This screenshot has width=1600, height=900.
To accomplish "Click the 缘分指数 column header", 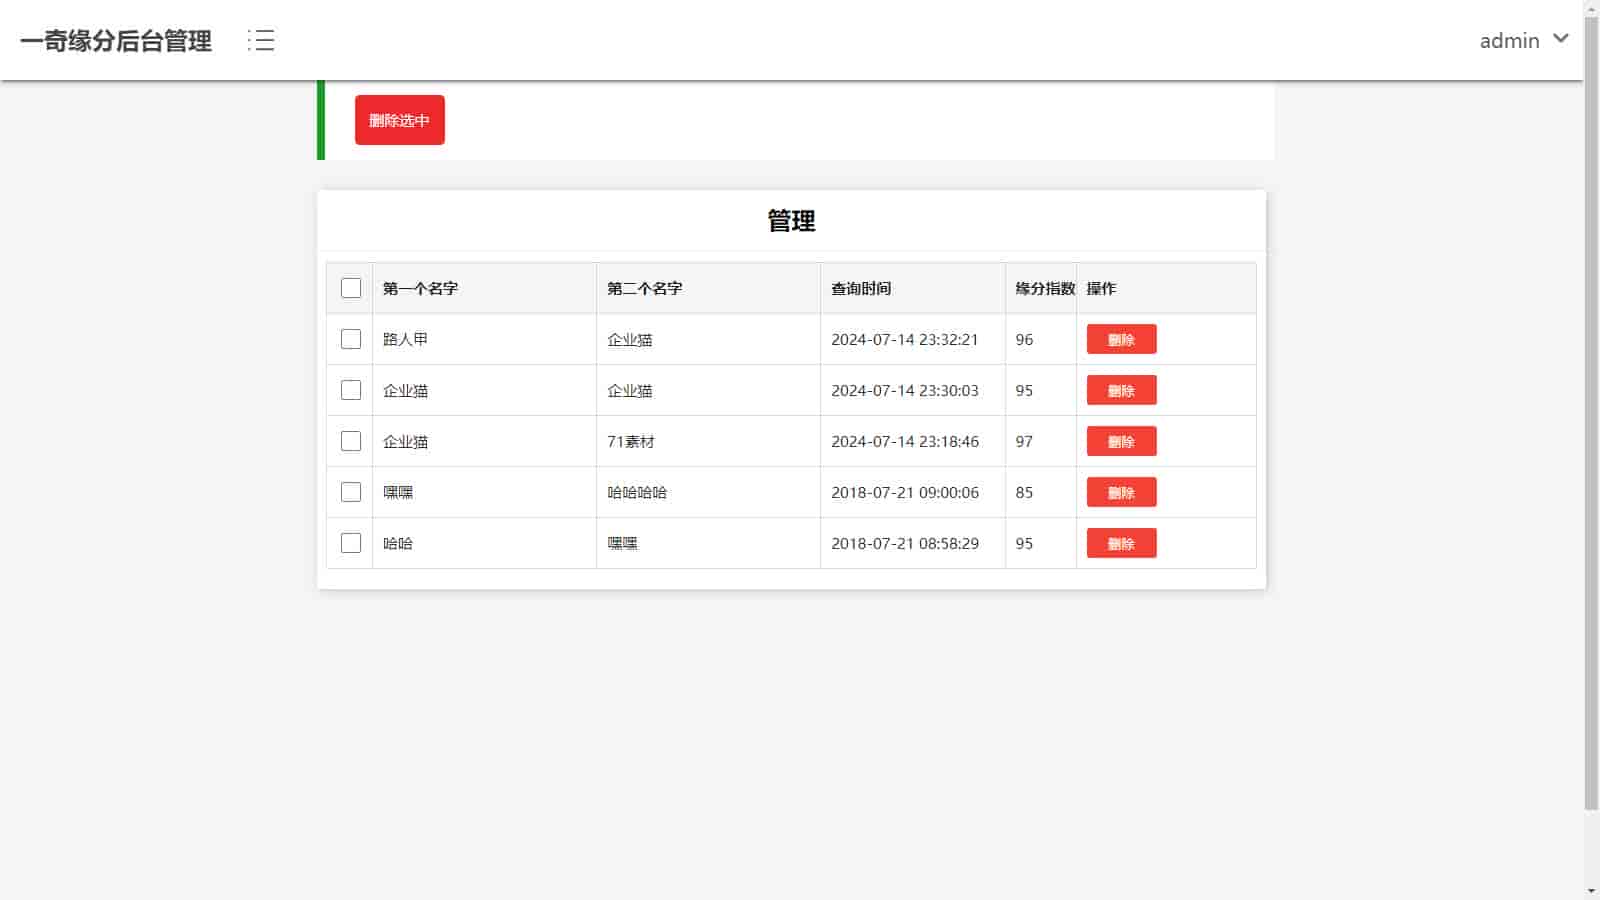I will (x=1044, y=288).
